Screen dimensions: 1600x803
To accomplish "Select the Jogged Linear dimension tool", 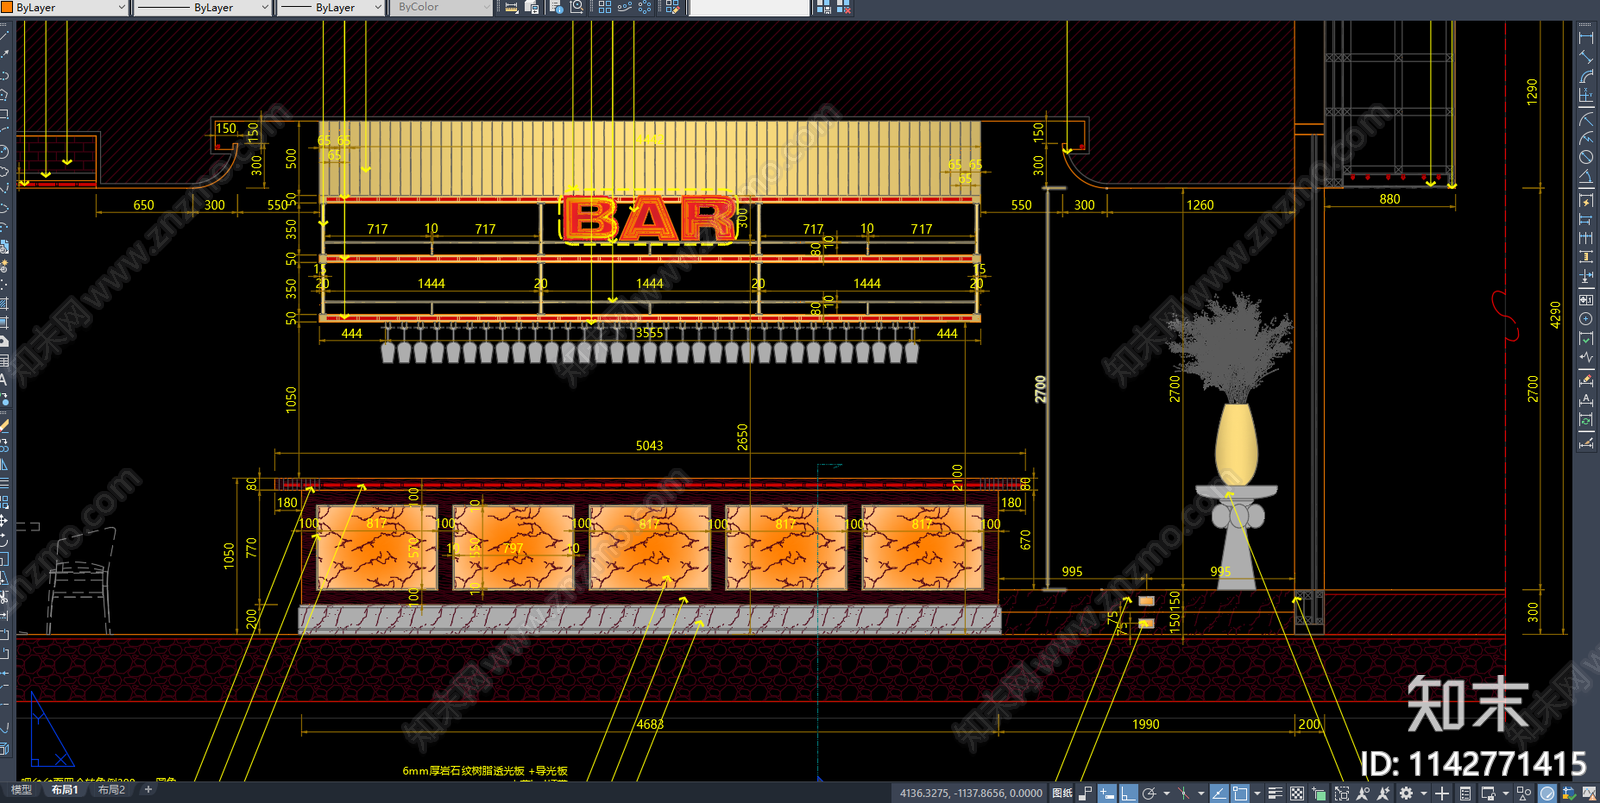I will coord(1586,357).
